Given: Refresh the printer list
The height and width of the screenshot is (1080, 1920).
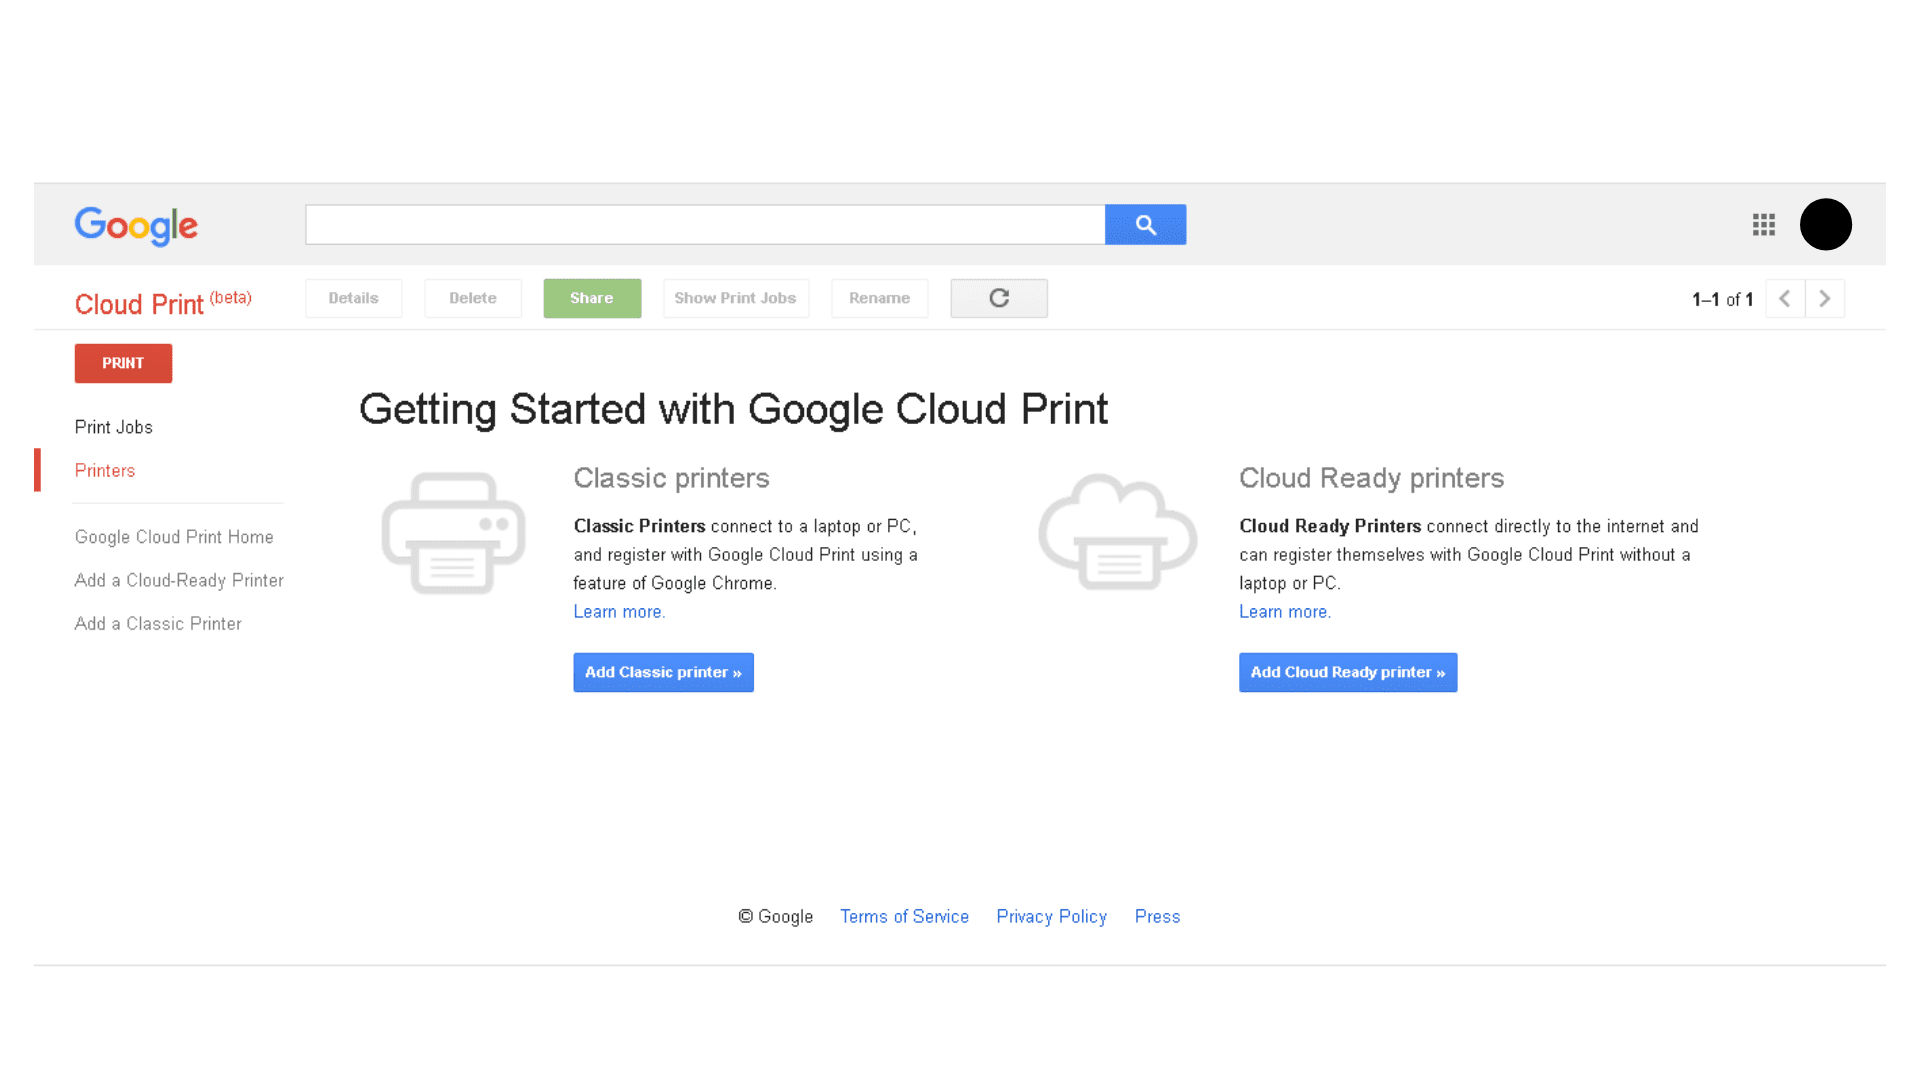Looking at the screenshot, I should pos(999,298).
